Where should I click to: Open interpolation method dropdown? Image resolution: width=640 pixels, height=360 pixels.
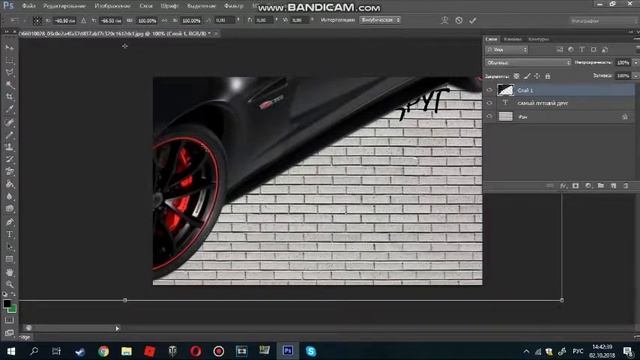point(380,20)
